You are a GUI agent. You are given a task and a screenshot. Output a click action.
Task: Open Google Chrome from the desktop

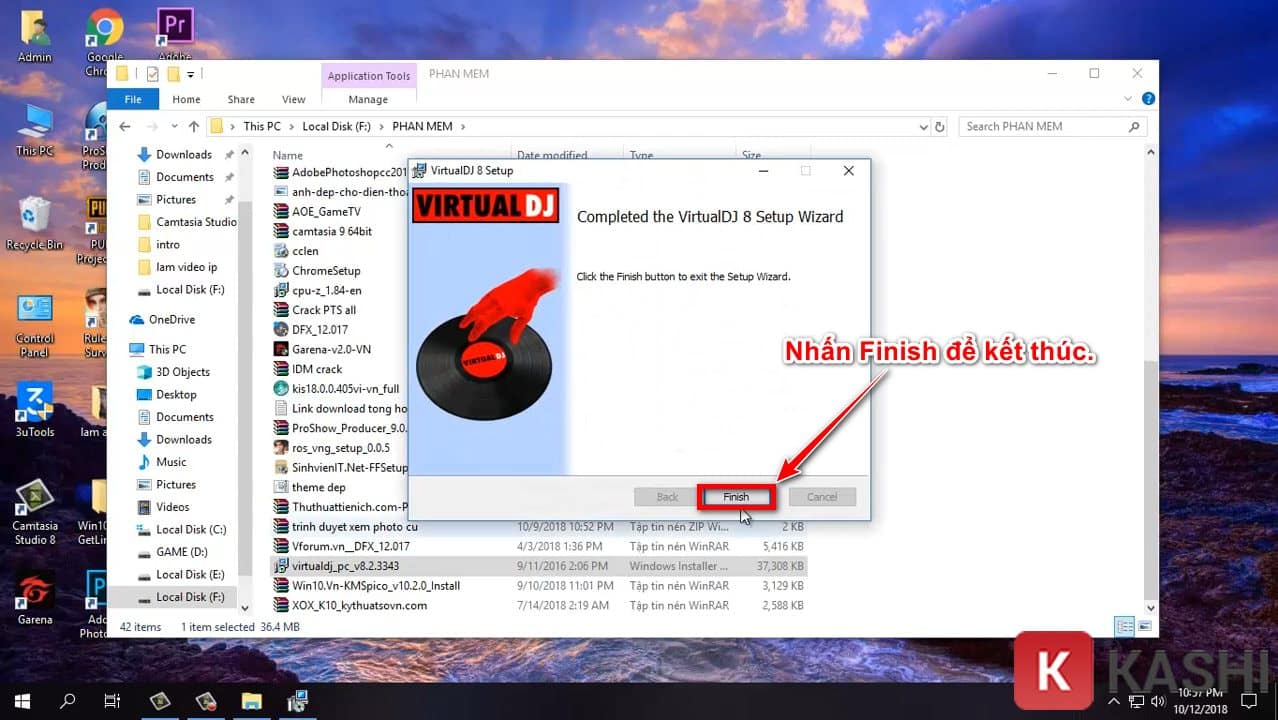point(104,25)
